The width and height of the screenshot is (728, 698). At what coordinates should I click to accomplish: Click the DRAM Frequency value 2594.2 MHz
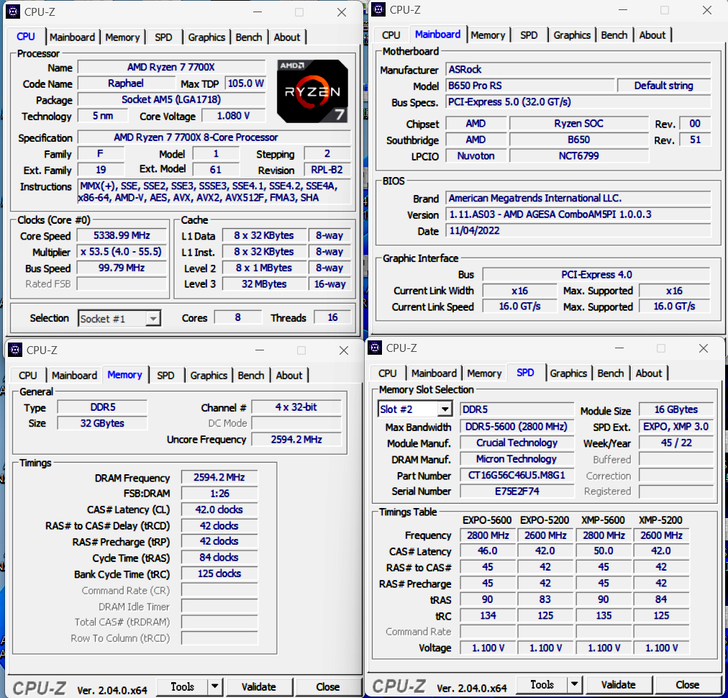coord(219,477)
